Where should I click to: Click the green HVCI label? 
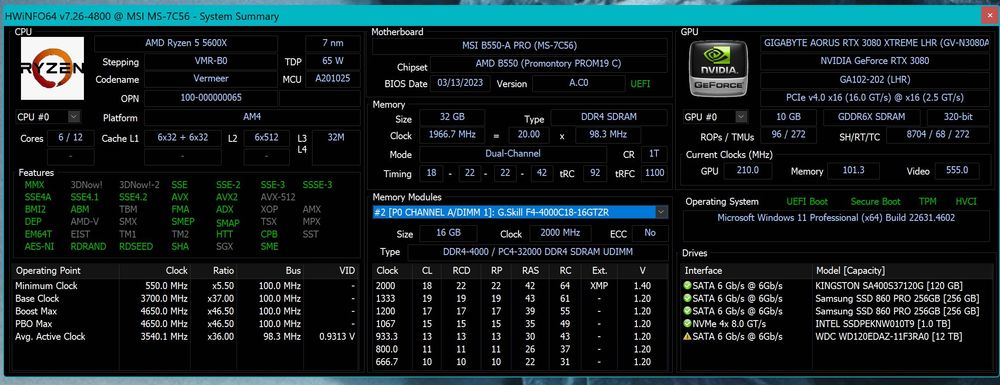(966, 201)
